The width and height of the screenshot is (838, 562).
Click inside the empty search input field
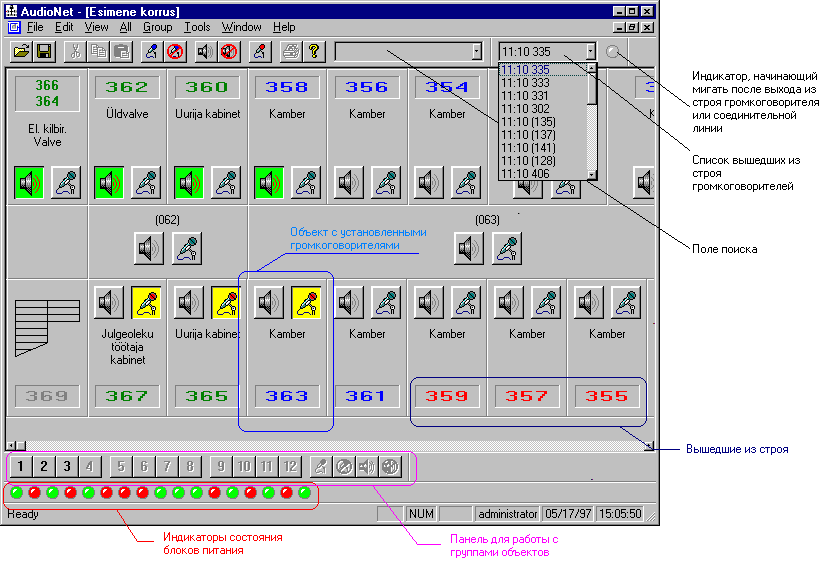[x=404, y=52]
